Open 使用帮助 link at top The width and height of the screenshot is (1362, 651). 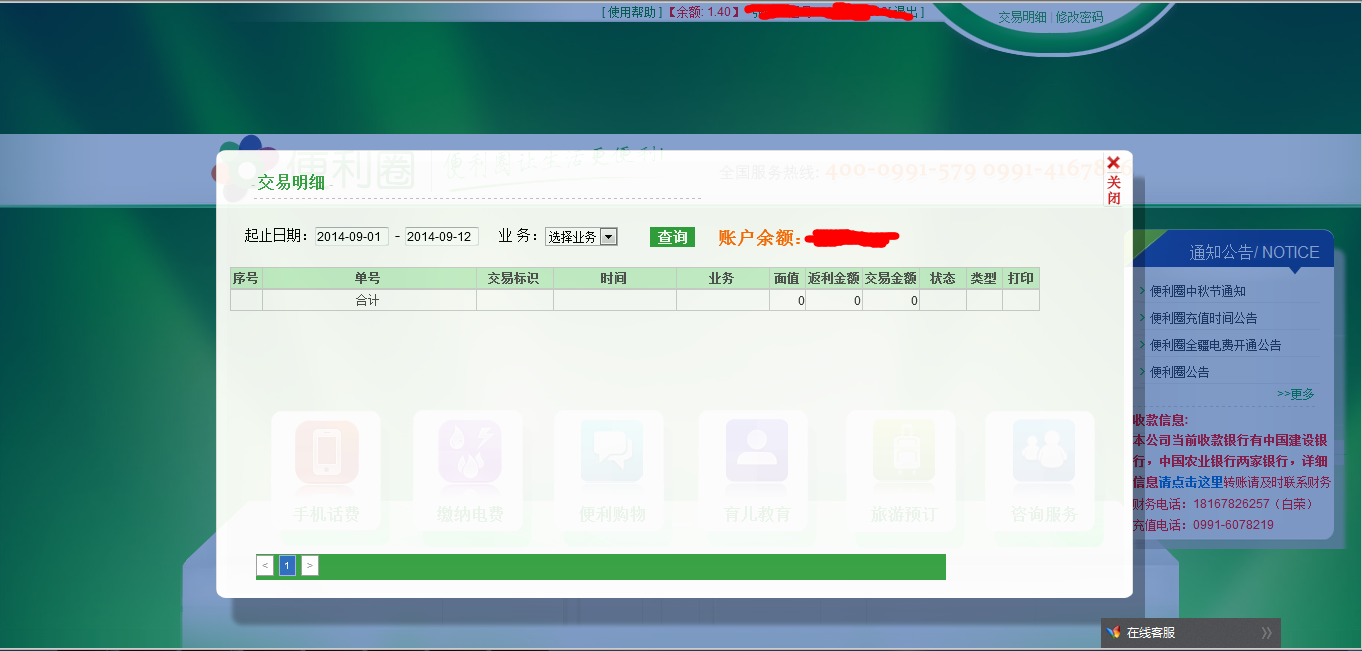click(x=632, y=12)
